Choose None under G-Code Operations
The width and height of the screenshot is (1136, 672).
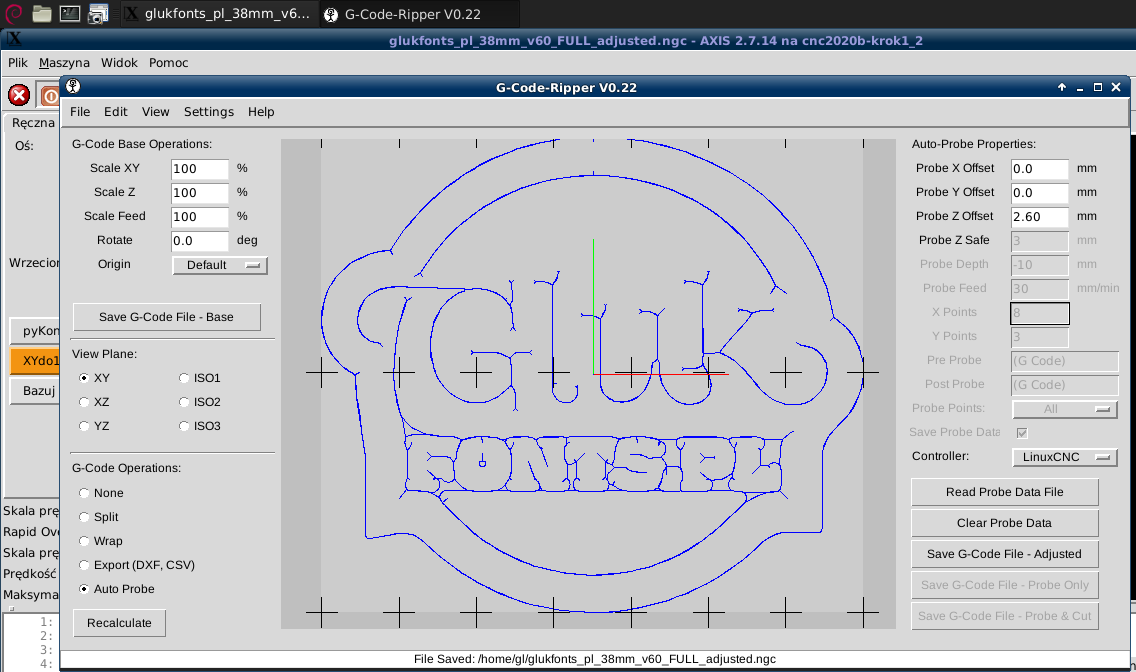click(x=84, y=493)
